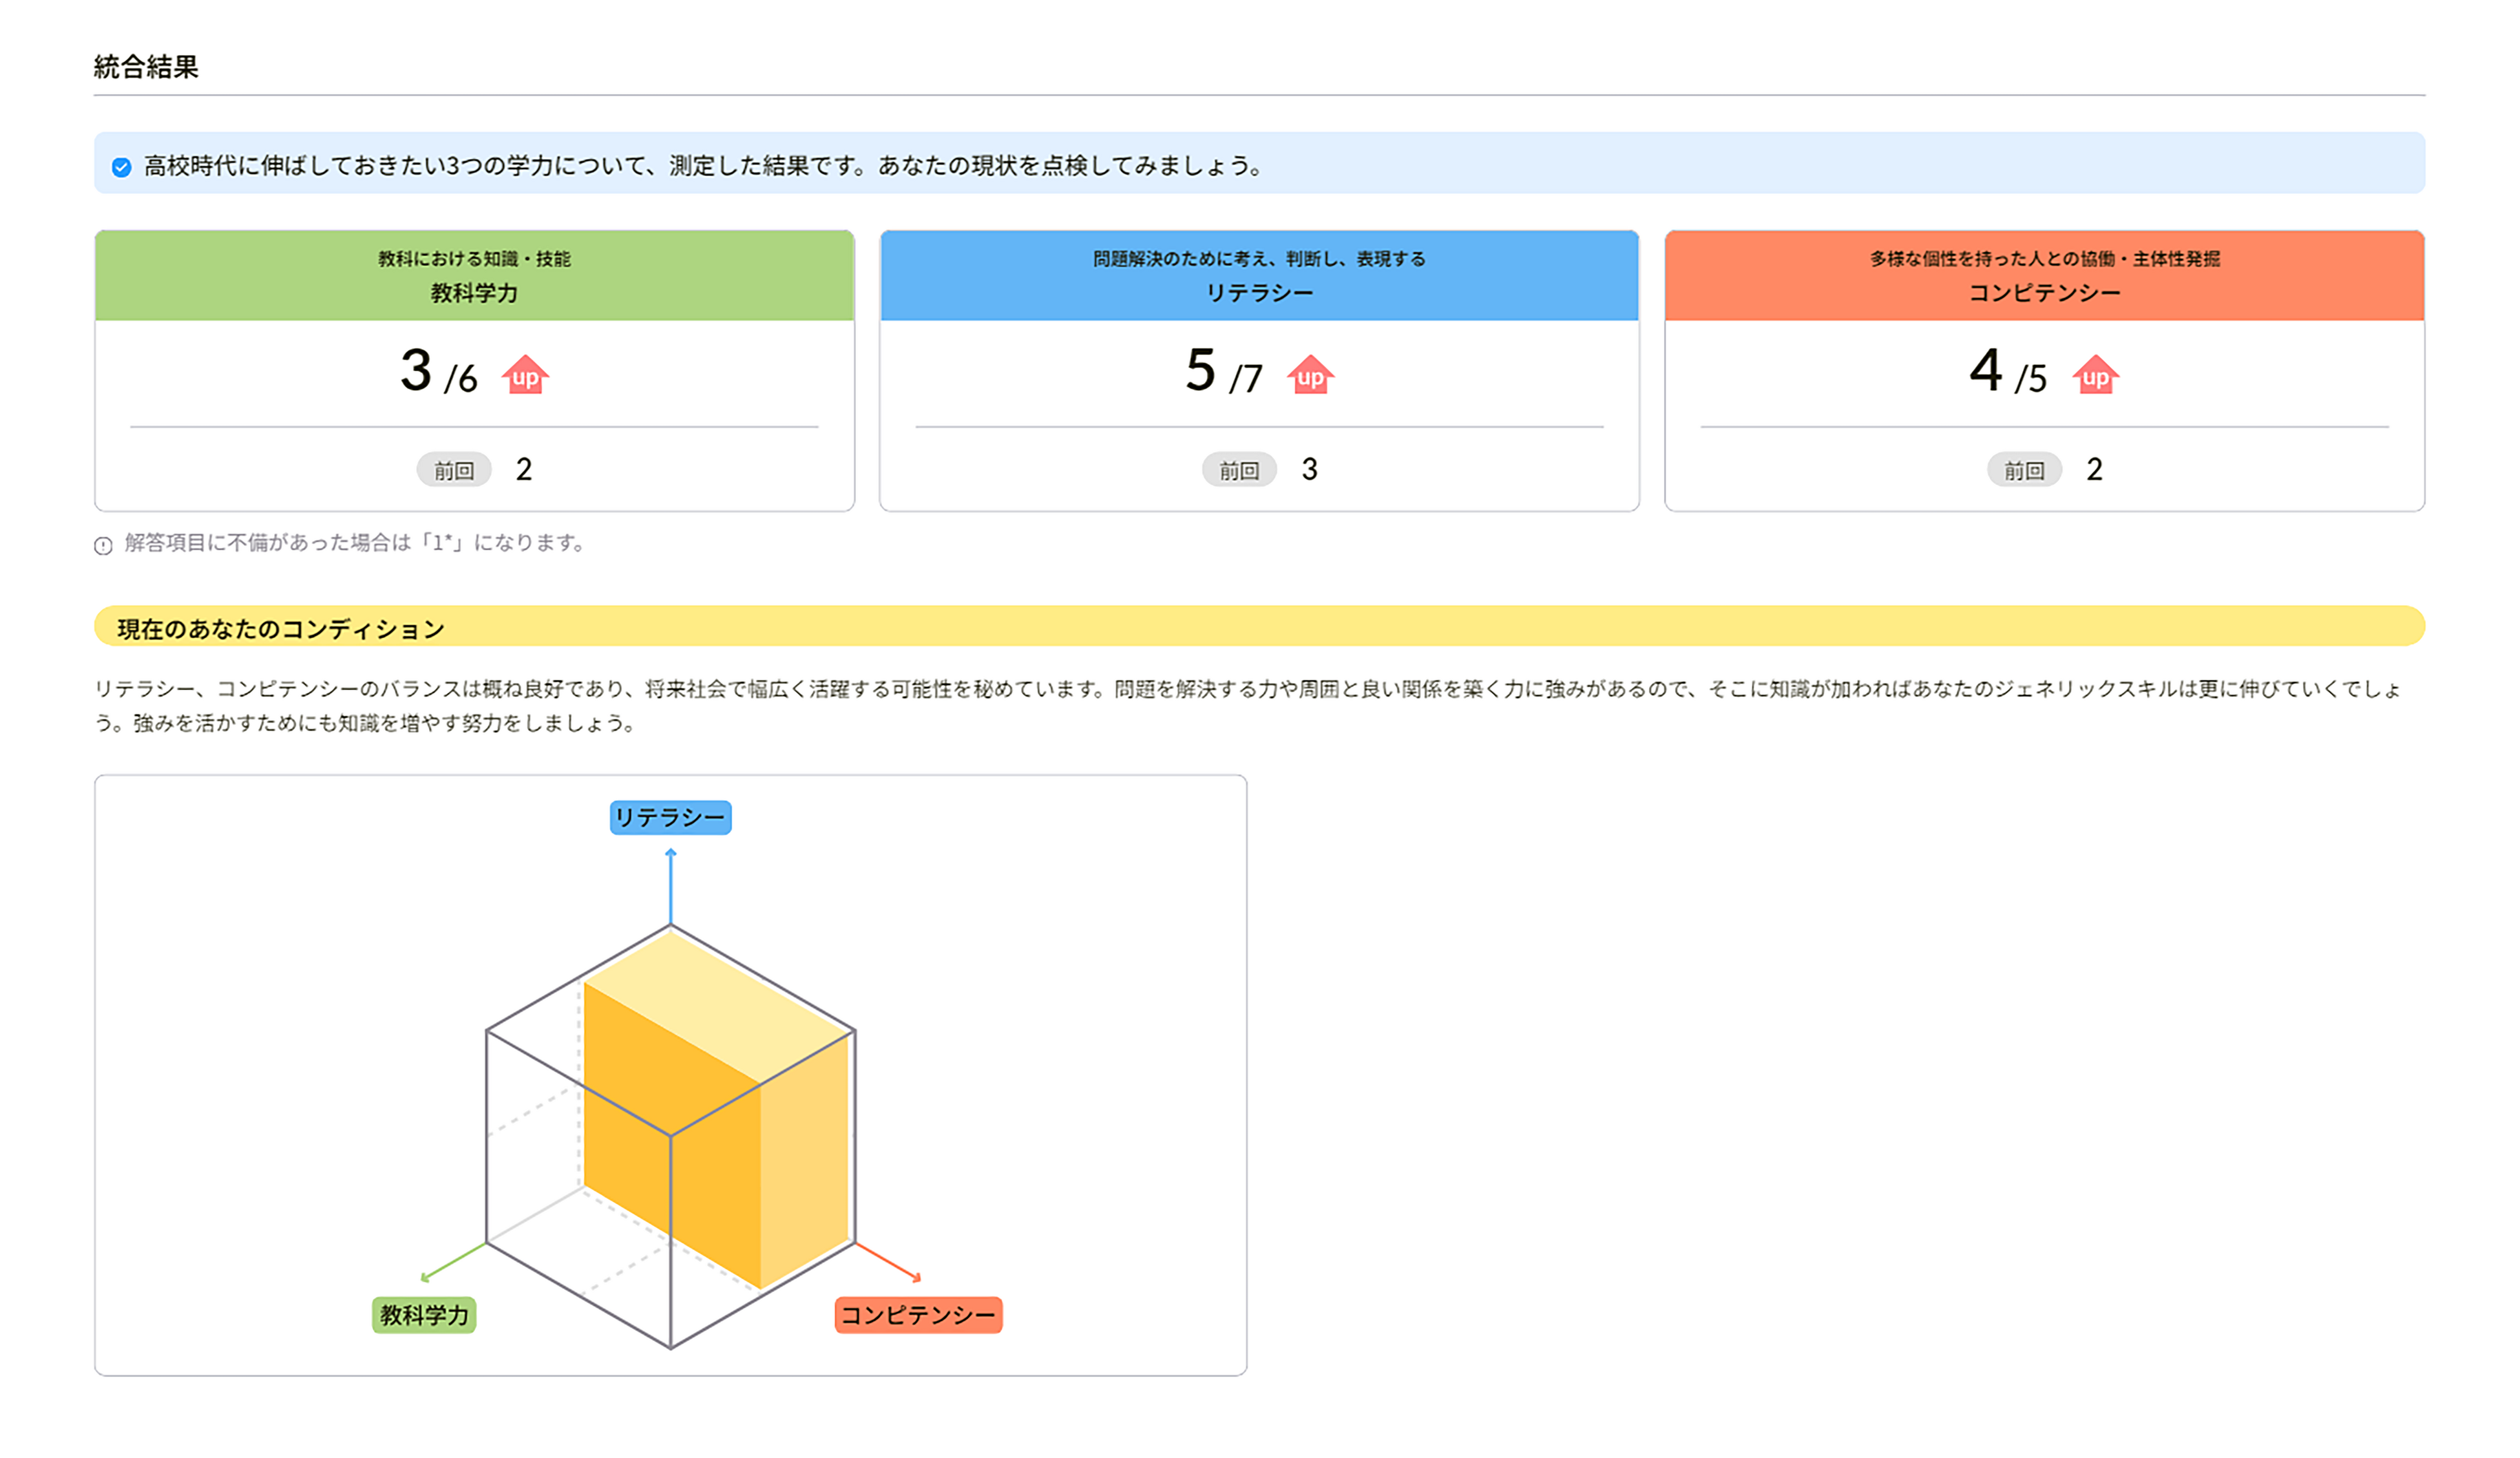Click the yellow 現在のあなたのコンディション heading bar

click(x=1259, y=626)
